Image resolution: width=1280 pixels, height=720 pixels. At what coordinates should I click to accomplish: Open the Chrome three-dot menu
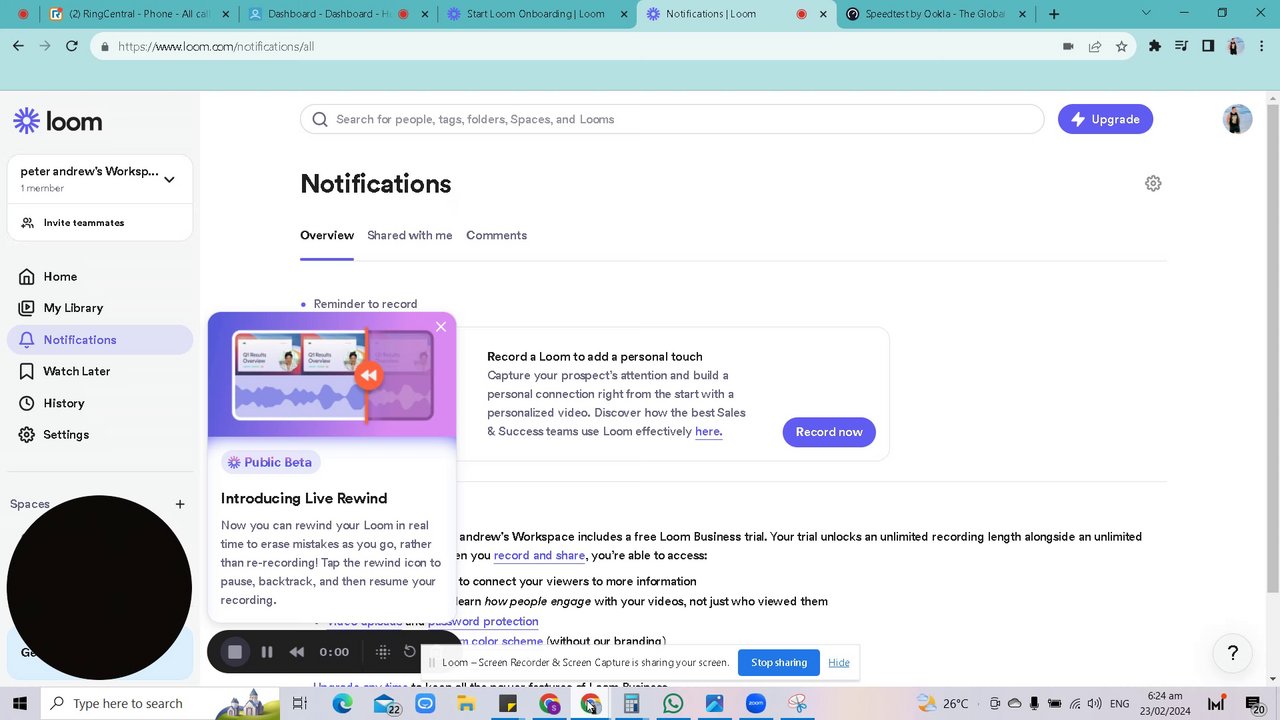click(x=1261, y=46)
